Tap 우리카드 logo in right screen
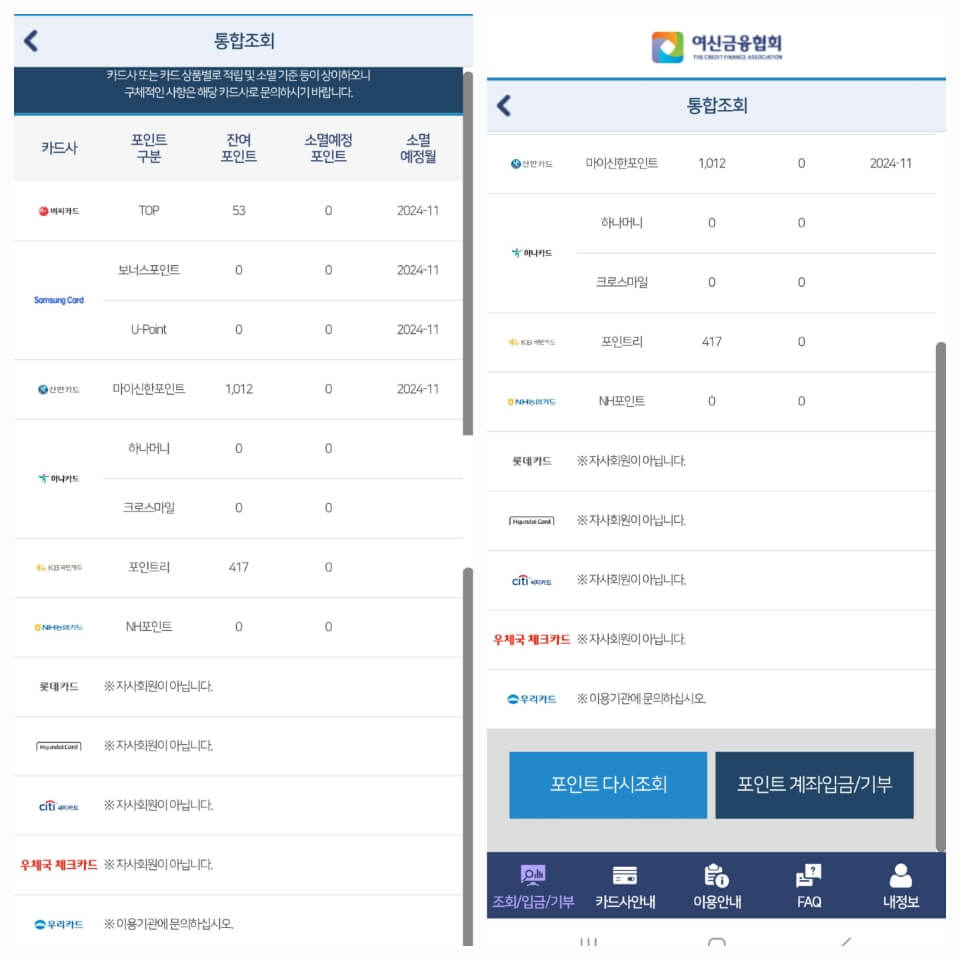Viewport: 960px width, 960px height. (531, 699)
